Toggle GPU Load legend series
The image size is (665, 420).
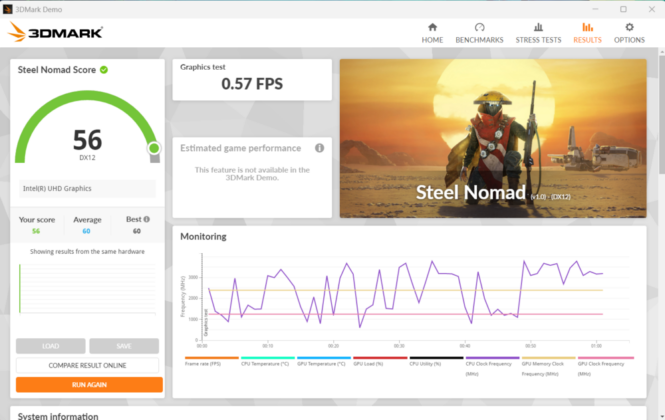[379, 361]
